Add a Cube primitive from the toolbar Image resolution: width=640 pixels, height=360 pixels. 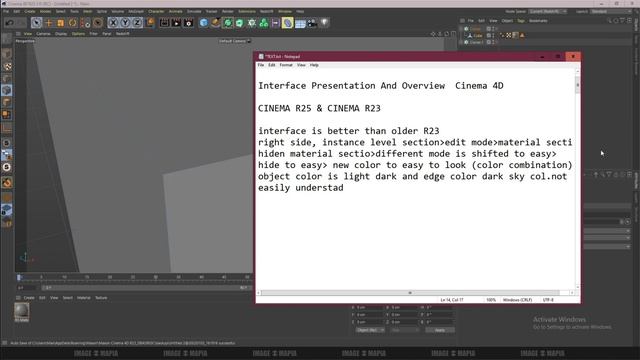[203, 23]
